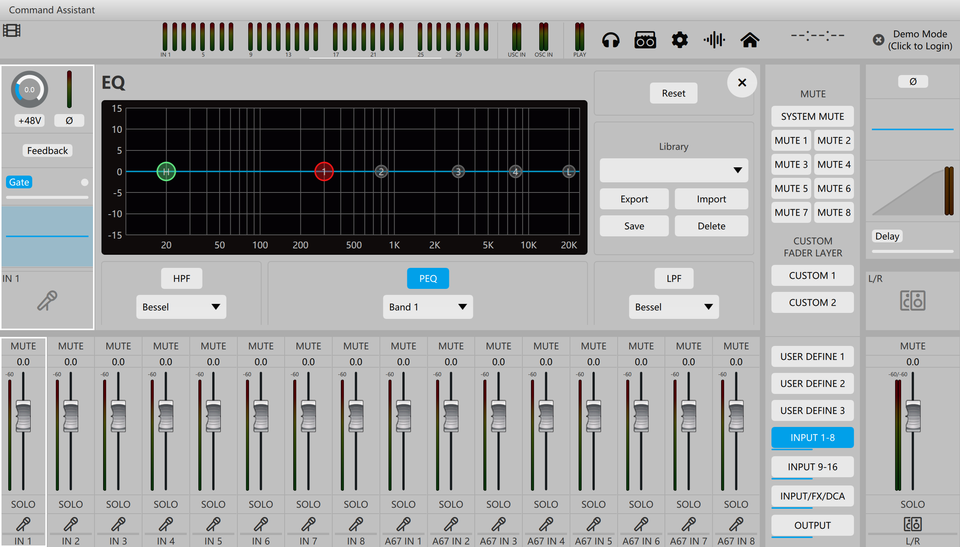
Task: Toggle +48V phantom power
Action: 29,121
